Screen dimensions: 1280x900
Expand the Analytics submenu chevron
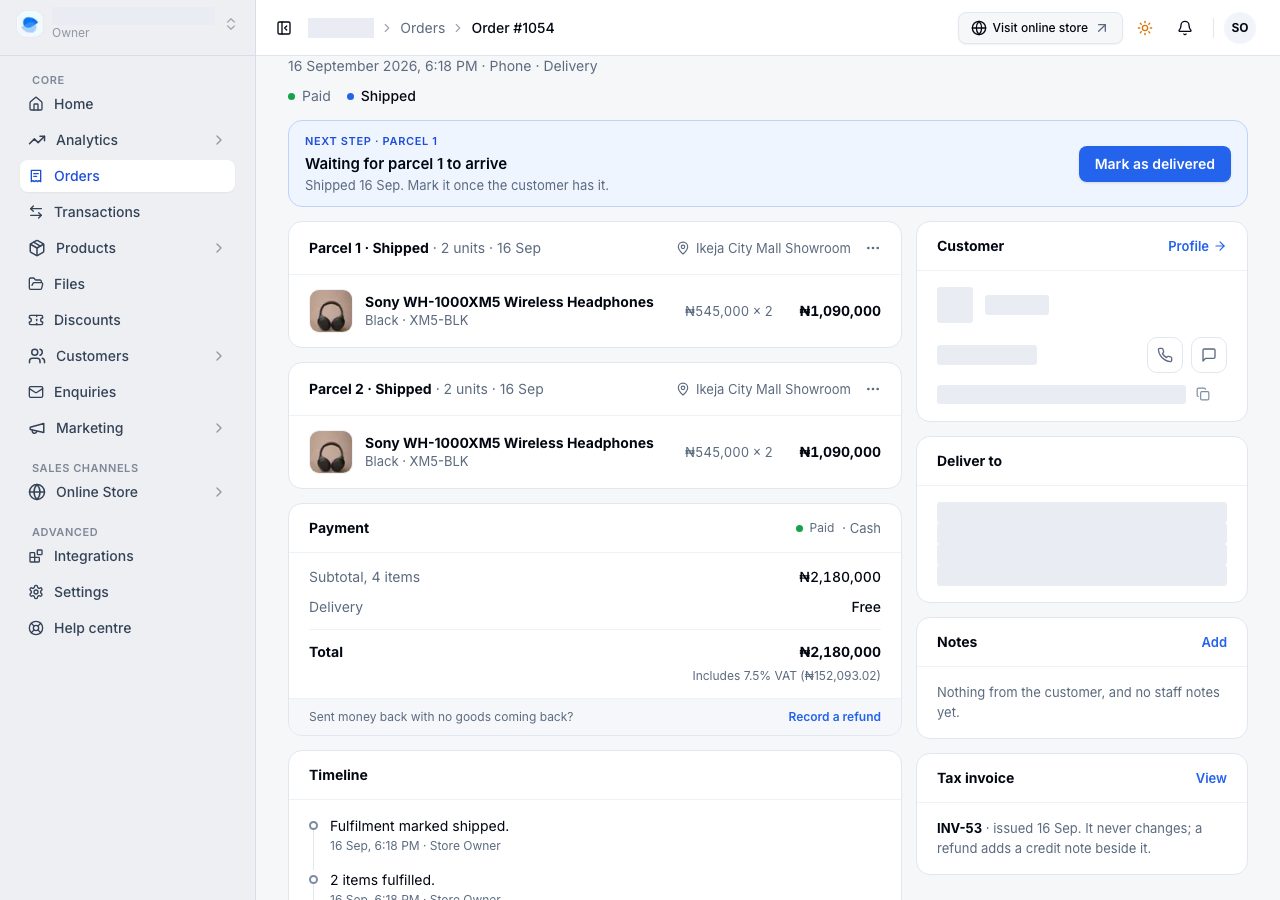[x=218, y=140]
